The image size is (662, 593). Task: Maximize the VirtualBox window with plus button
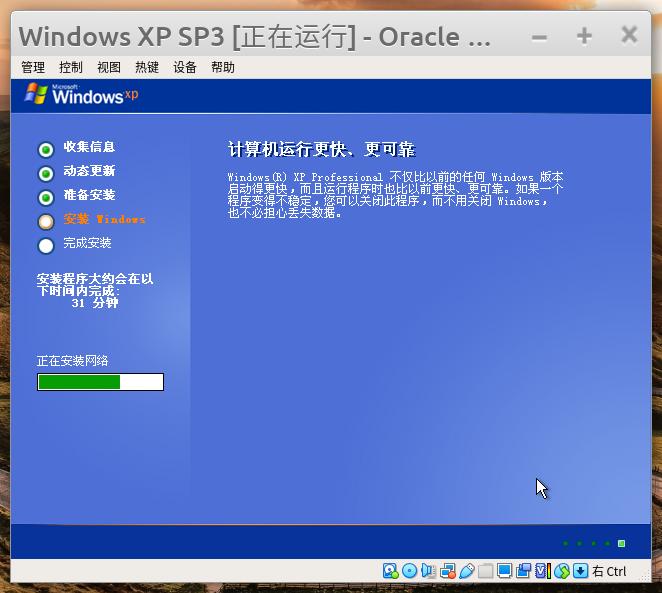pyautogui.click(x=584, y=36)
